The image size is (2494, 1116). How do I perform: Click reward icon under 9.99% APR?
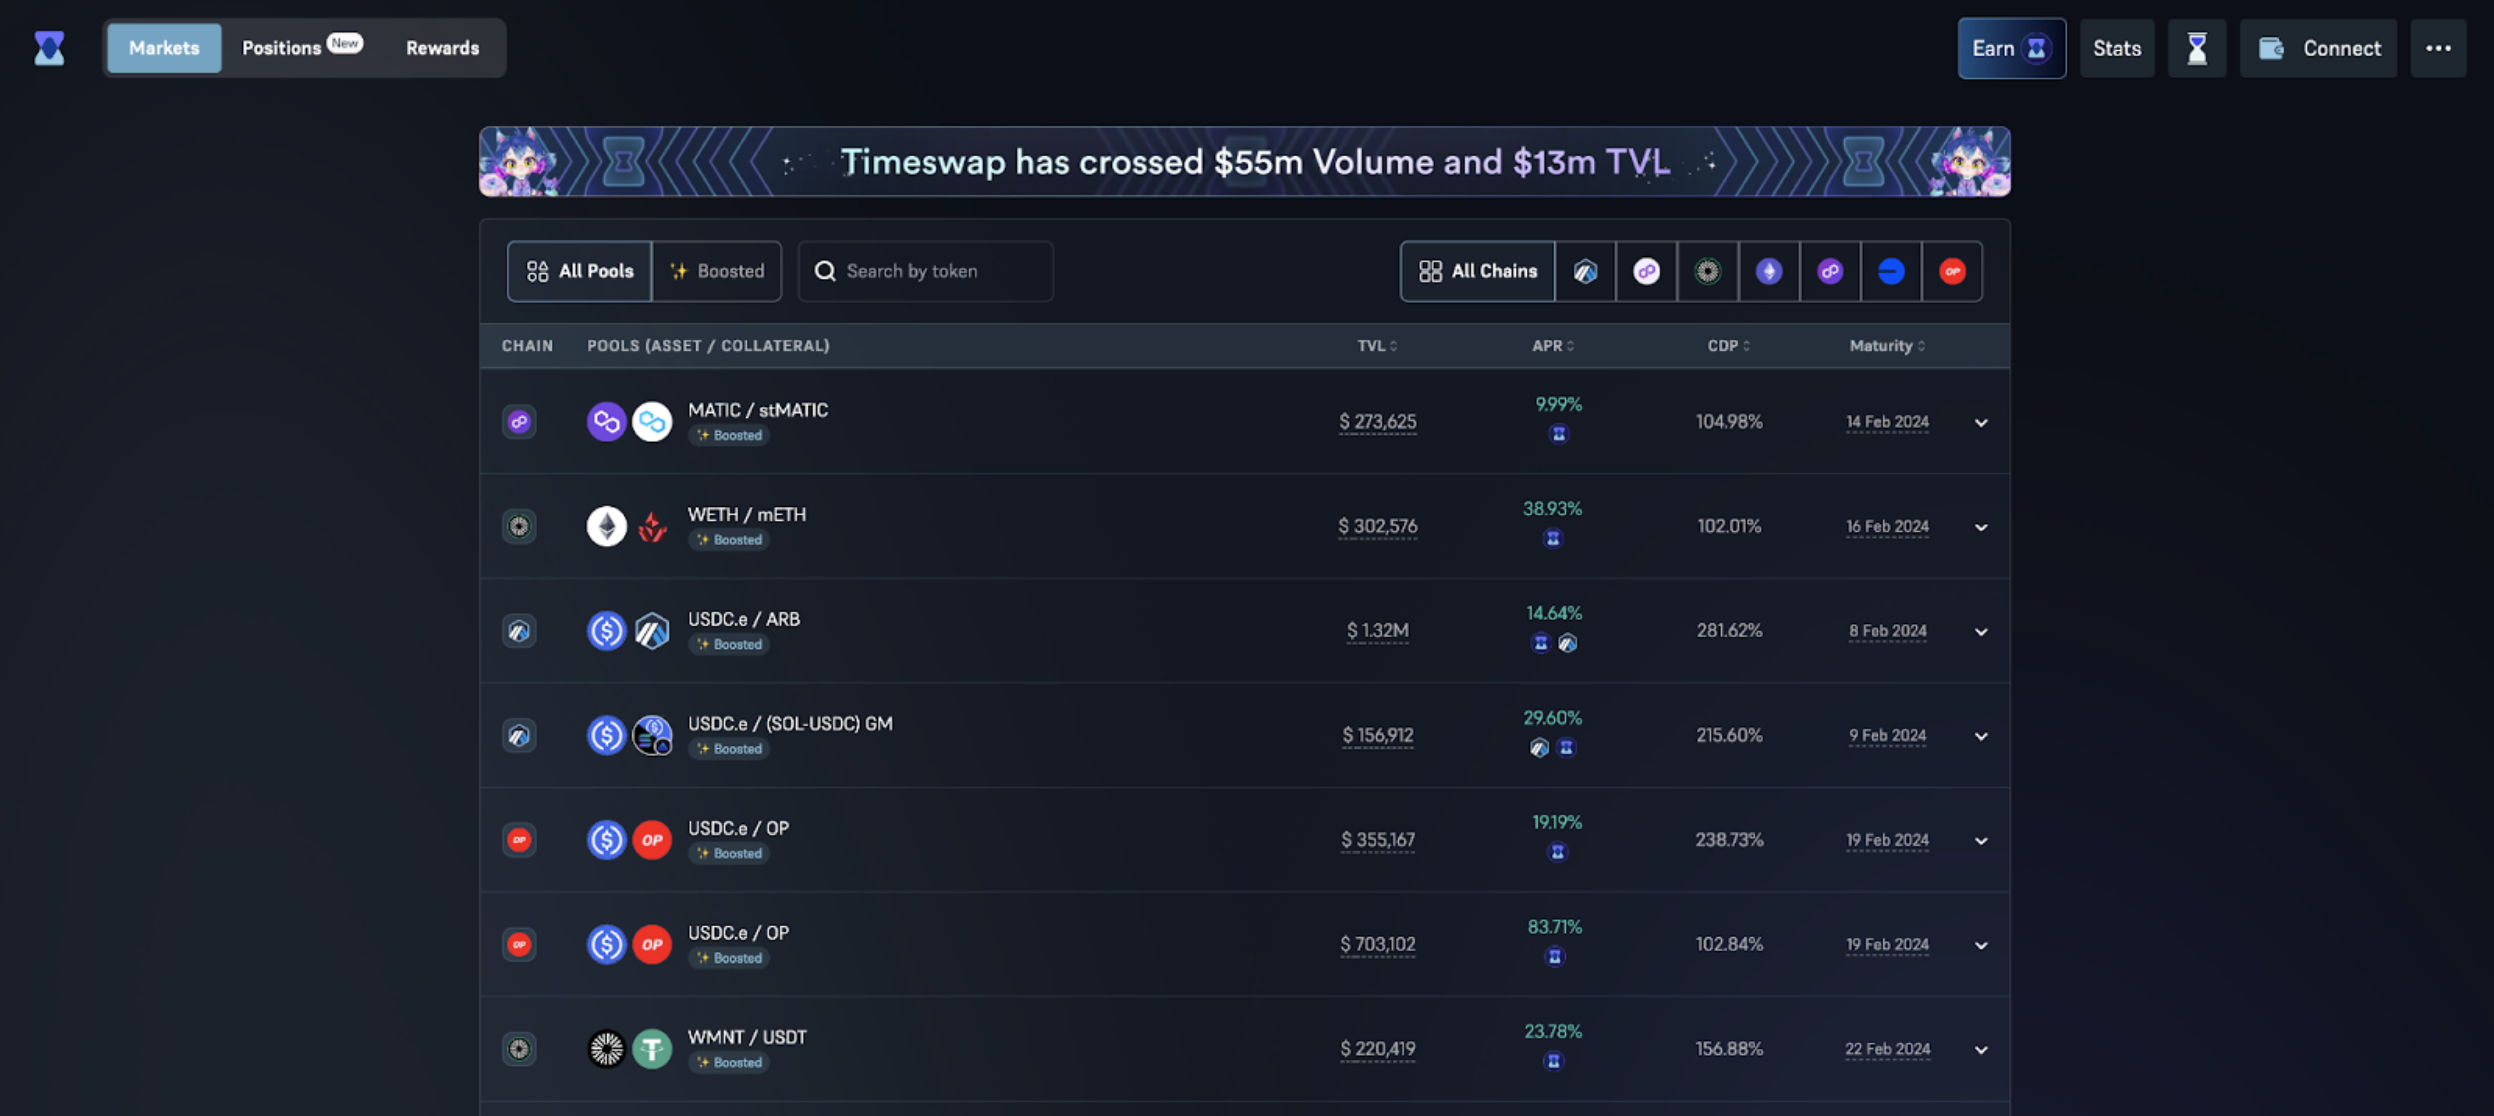(1558, 434)
